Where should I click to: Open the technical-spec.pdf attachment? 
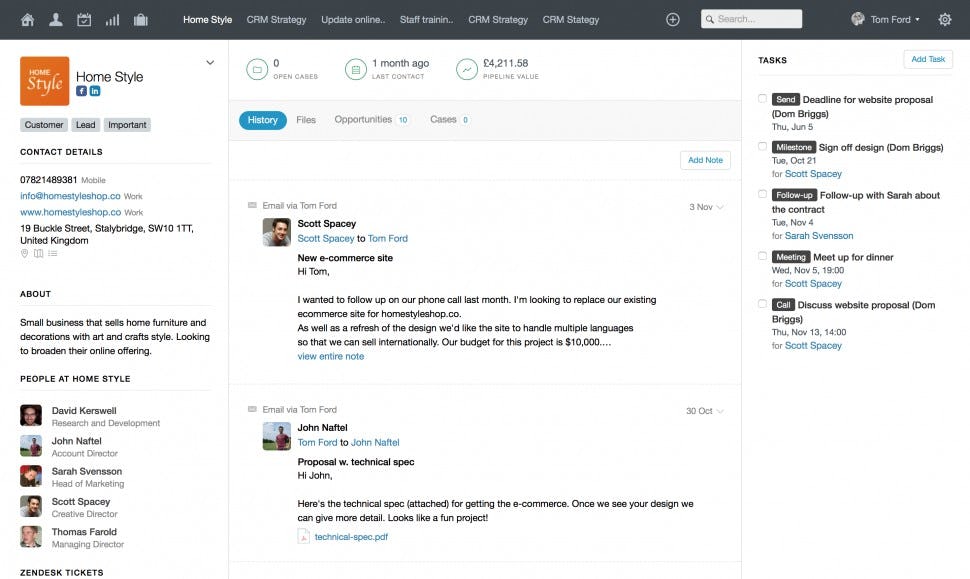tap(350, 537)
